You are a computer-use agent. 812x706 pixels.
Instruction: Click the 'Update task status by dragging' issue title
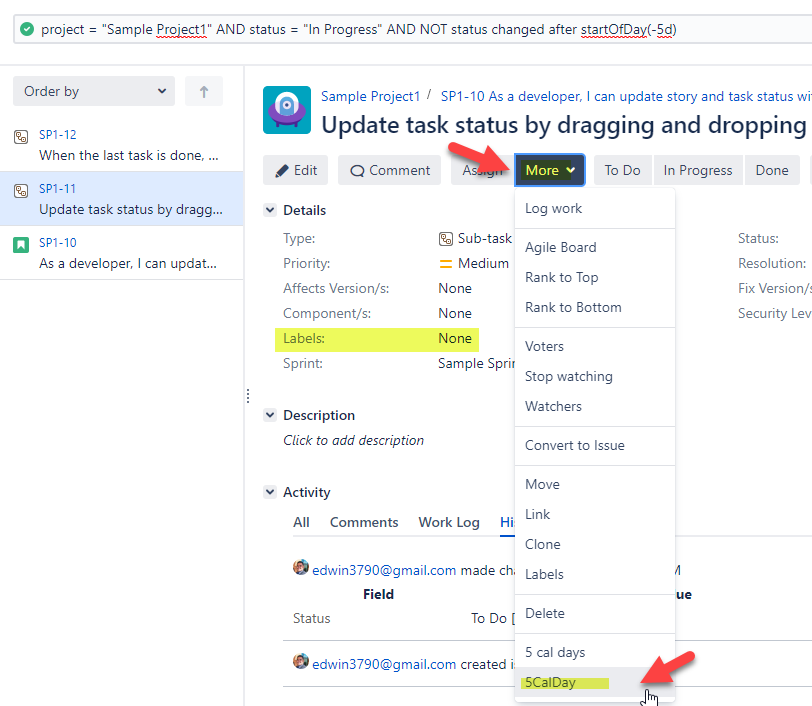(x=564, y=125)
